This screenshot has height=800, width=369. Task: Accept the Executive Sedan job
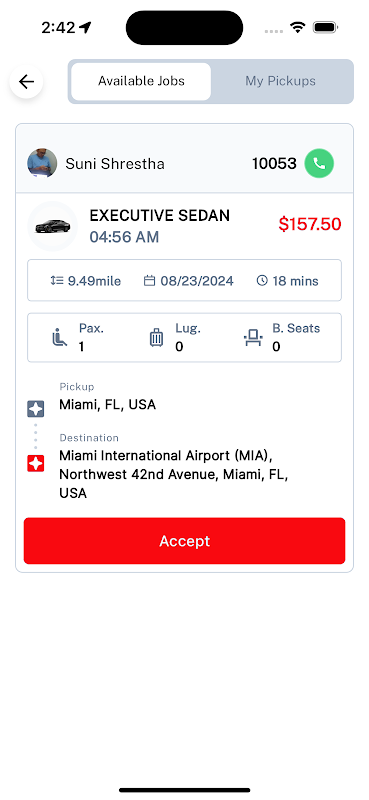coord(184,541)
